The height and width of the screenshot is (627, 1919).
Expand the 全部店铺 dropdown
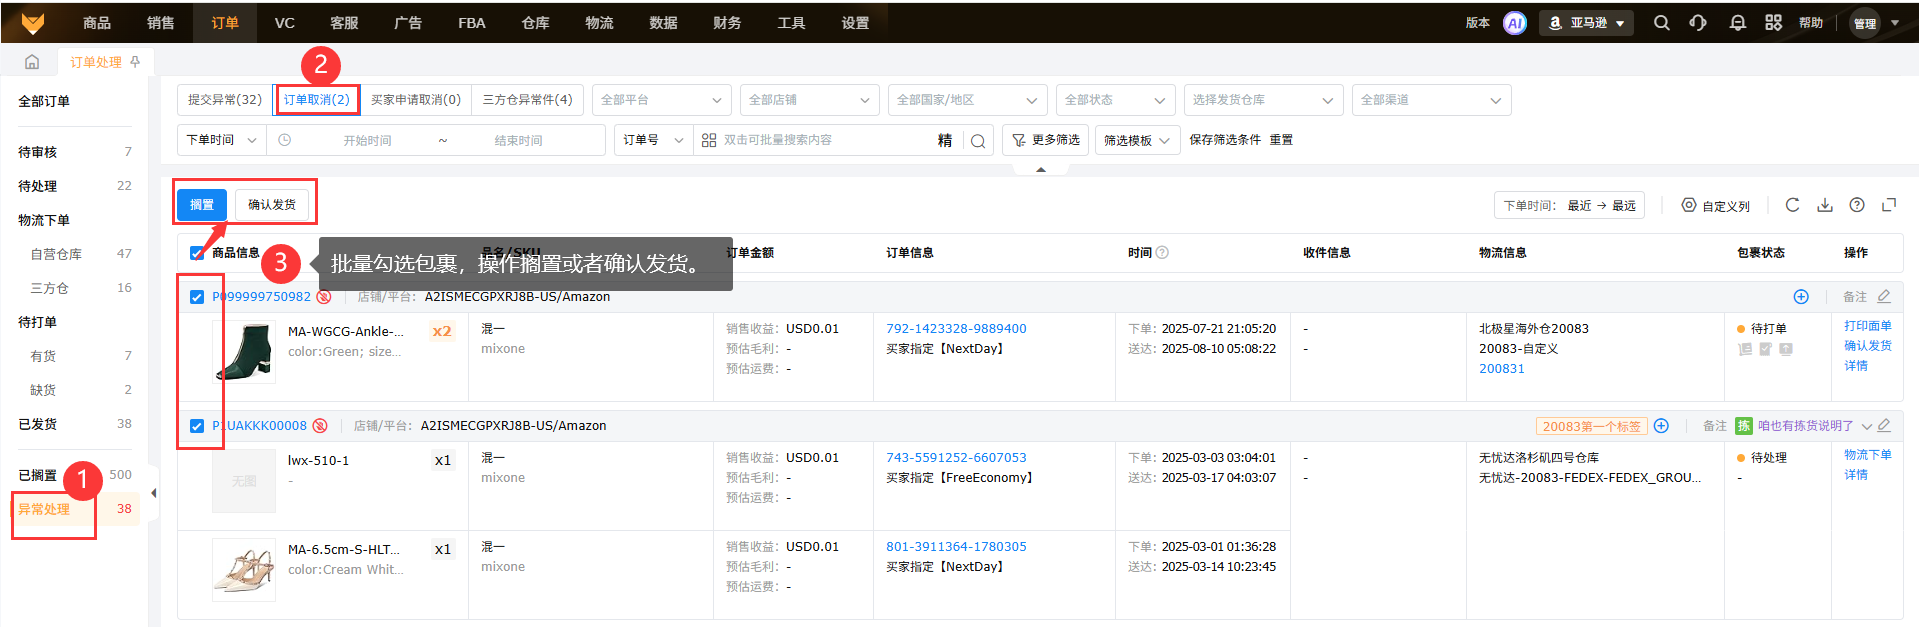[809, 100]
